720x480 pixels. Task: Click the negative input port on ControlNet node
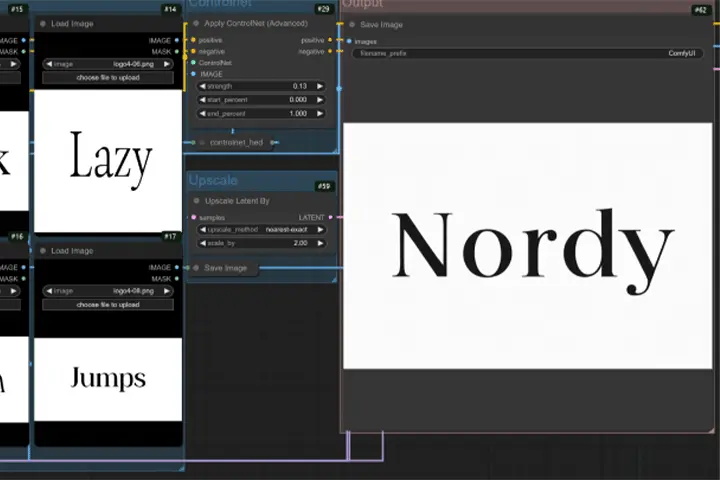pyautogui.click(x=193, y=51)
